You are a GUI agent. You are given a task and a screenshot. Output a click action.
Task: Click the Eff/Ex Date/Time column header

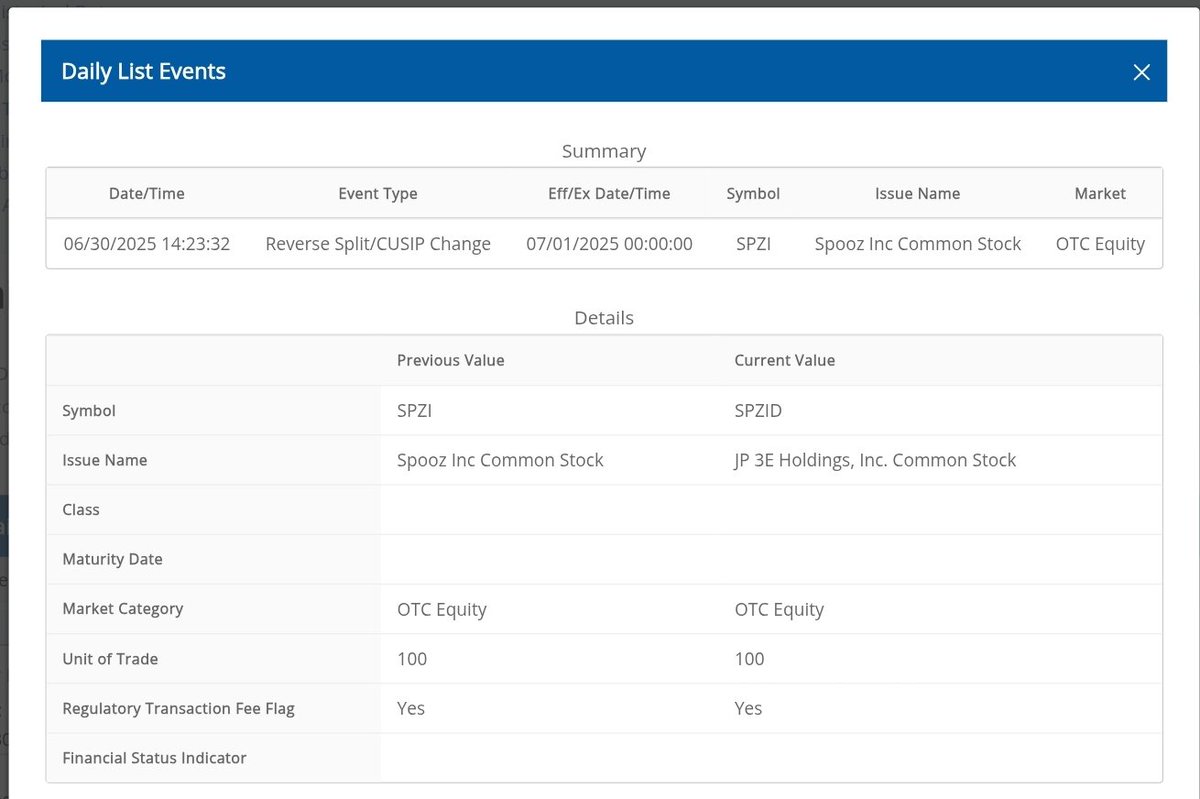(609, 193)
